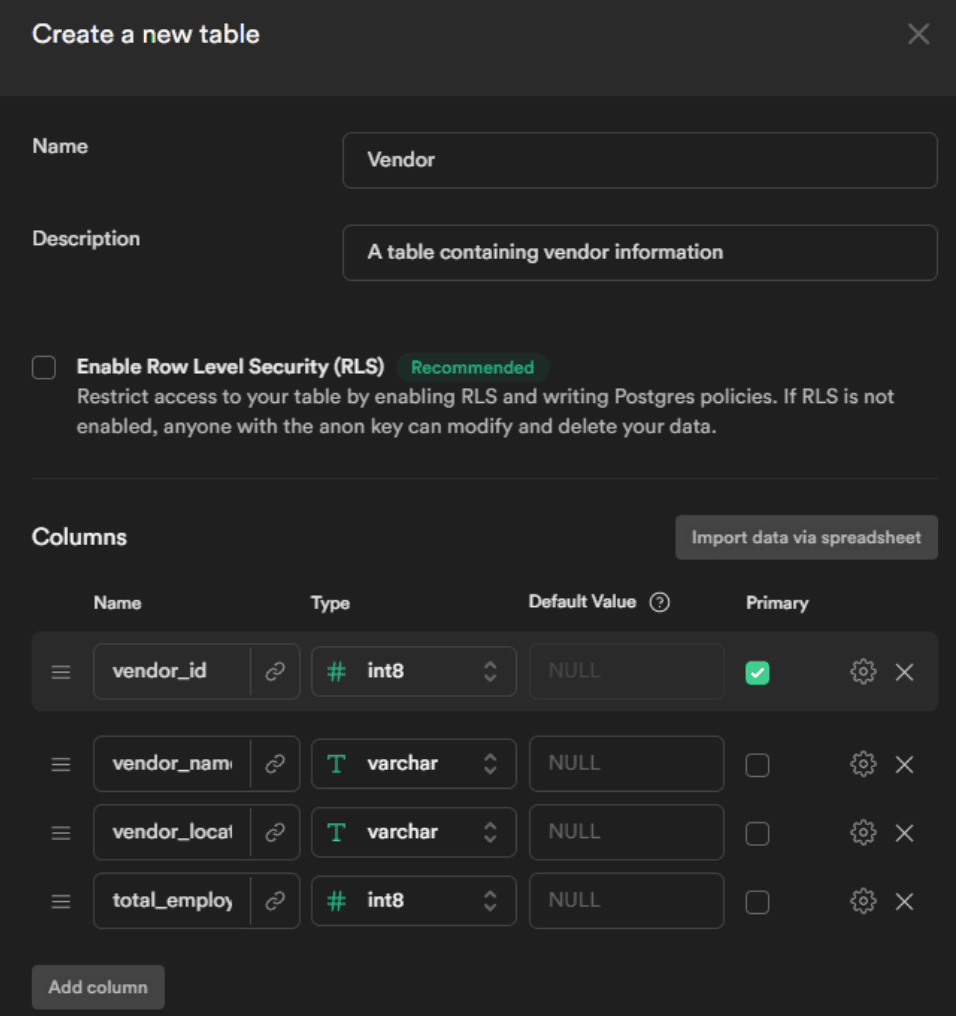Delete the vendor_name column row
The width and height of the screenshot is (956, 1016).
(904, 765)
